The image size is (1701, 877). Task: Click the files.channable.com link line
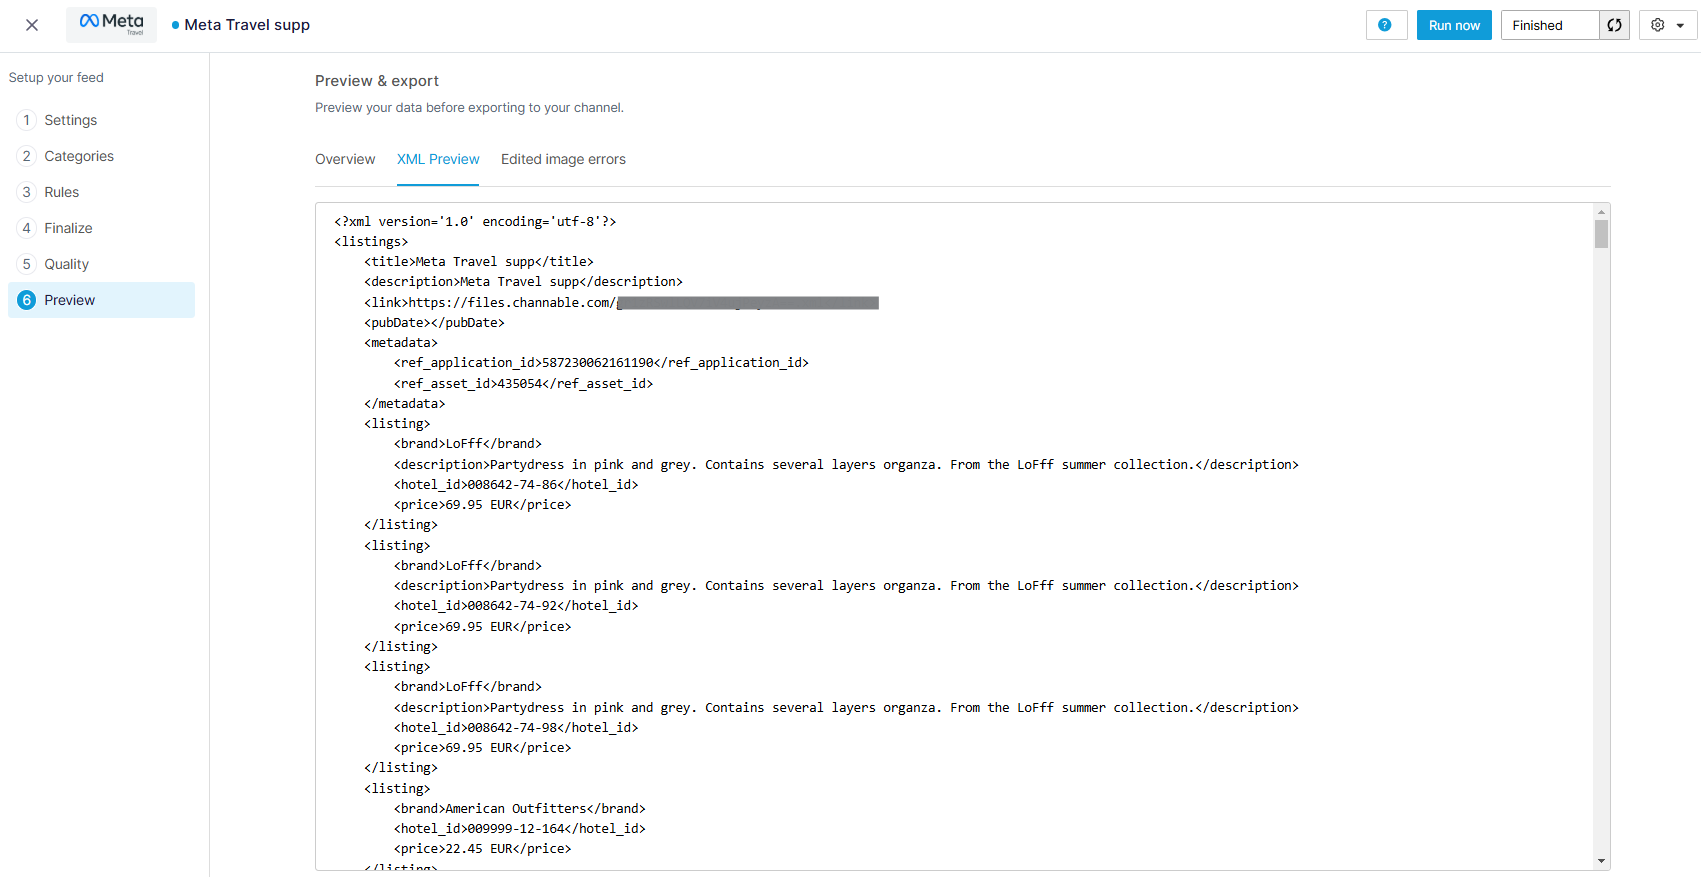point(621,302)
